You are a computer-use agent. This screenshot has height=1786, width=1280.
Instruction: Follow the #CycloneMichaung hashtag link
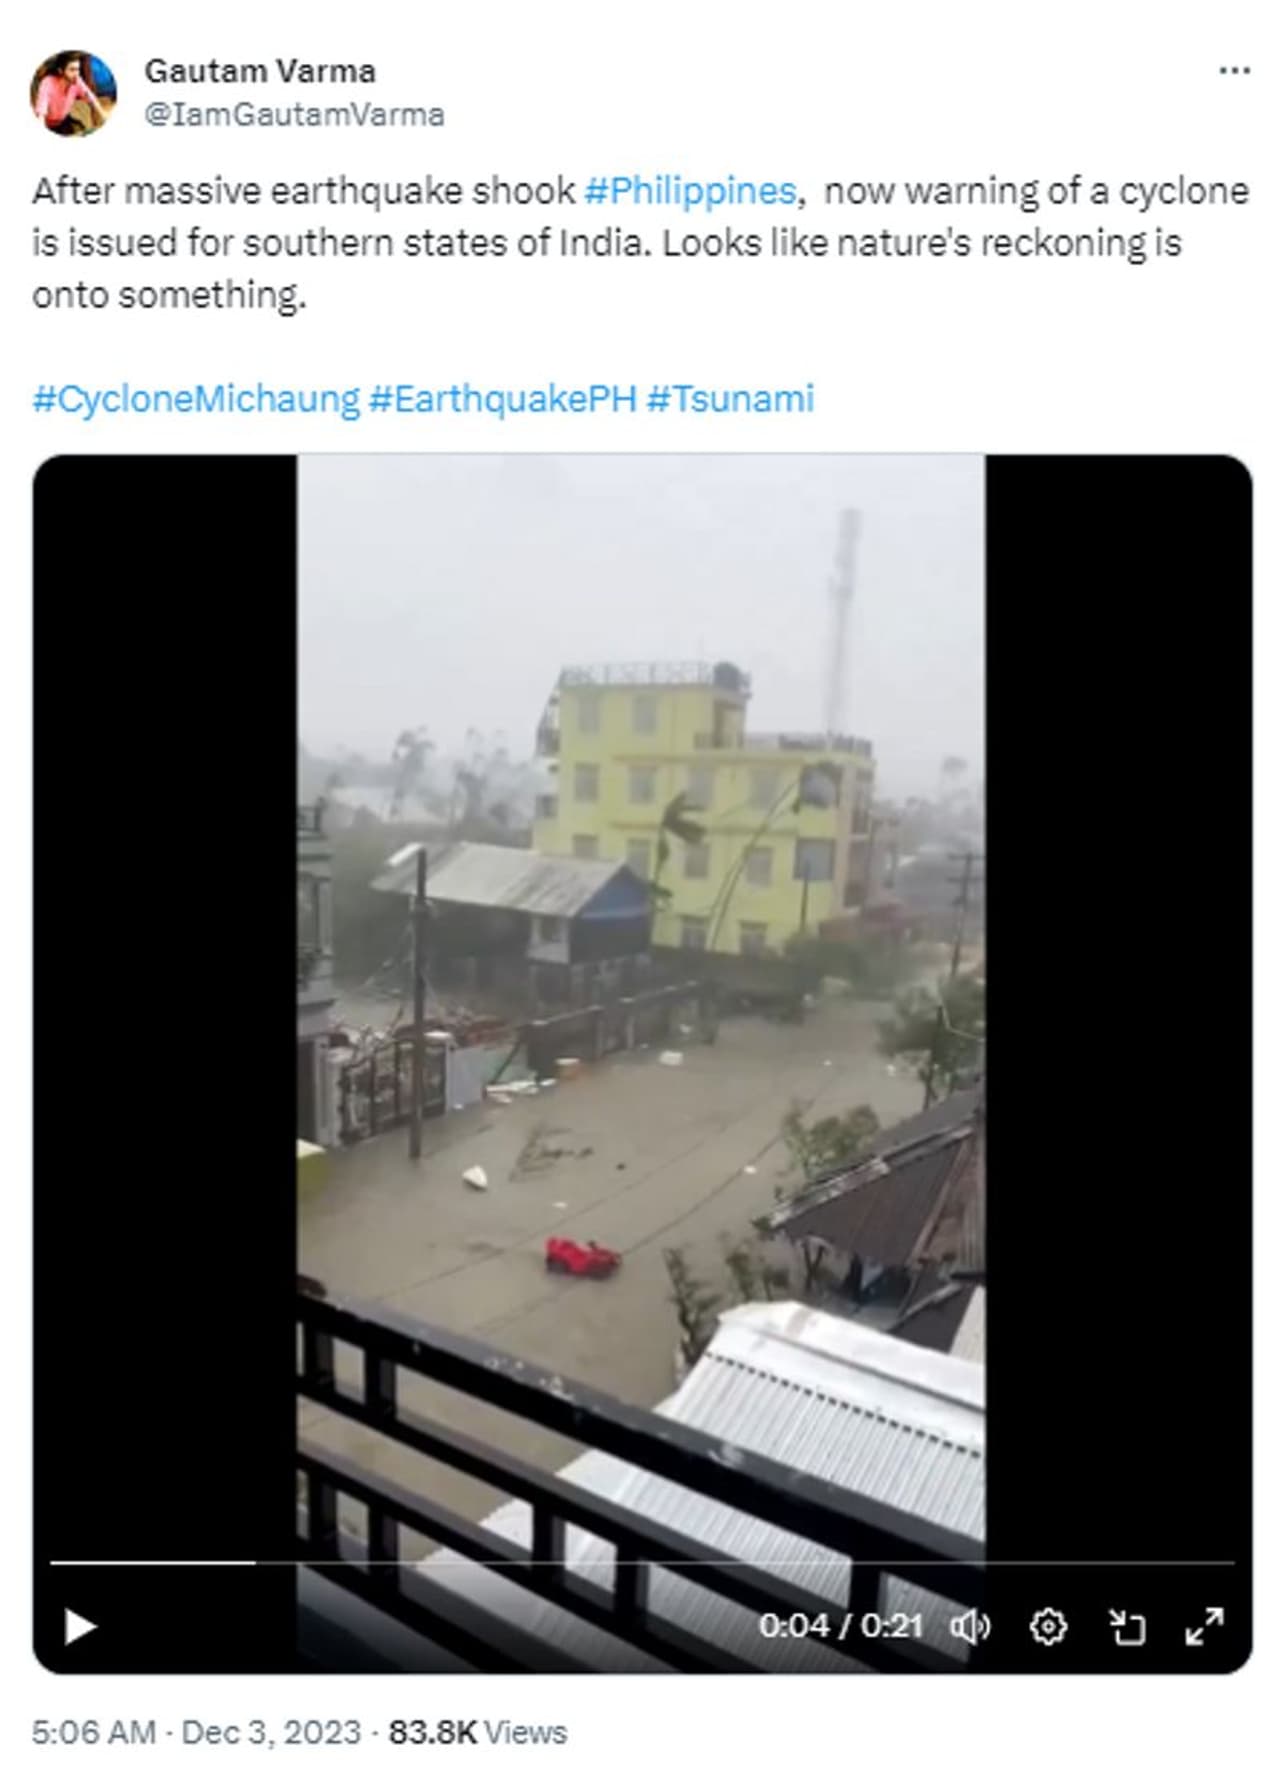pyautogui.click(x=195, y=398)
